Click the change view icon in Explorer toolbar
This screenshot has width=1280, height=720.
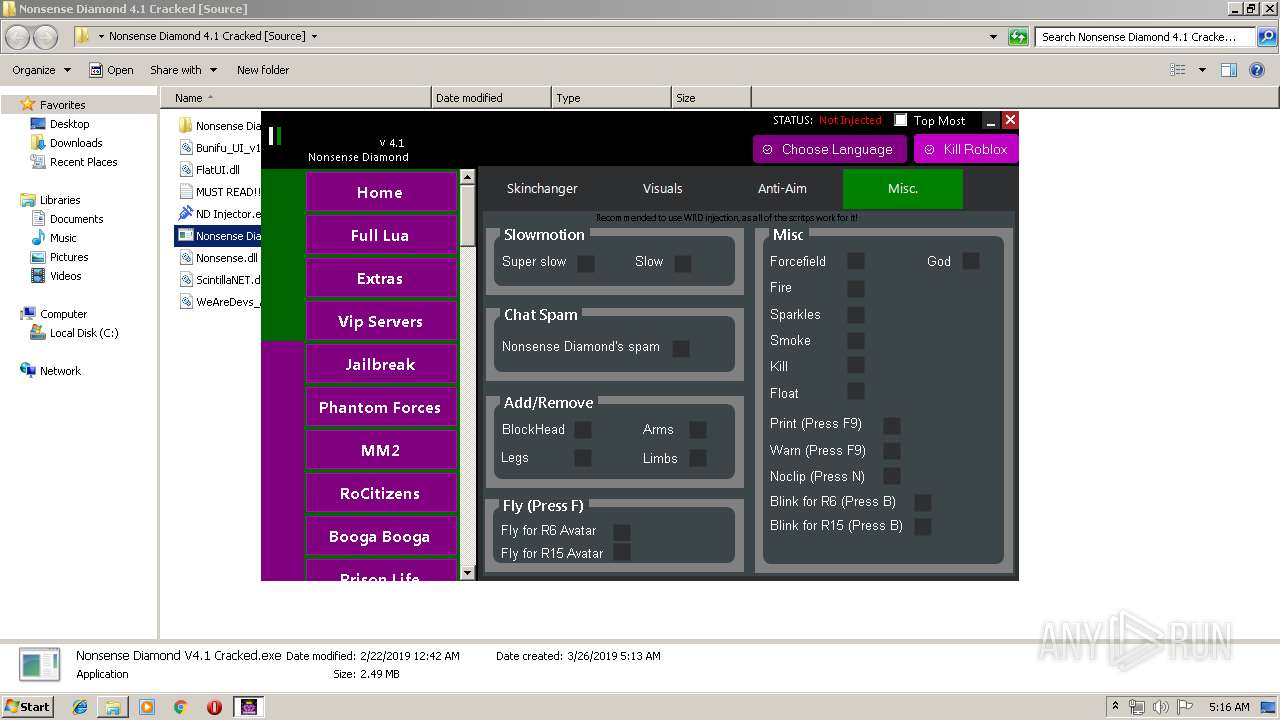[1178, 70]
